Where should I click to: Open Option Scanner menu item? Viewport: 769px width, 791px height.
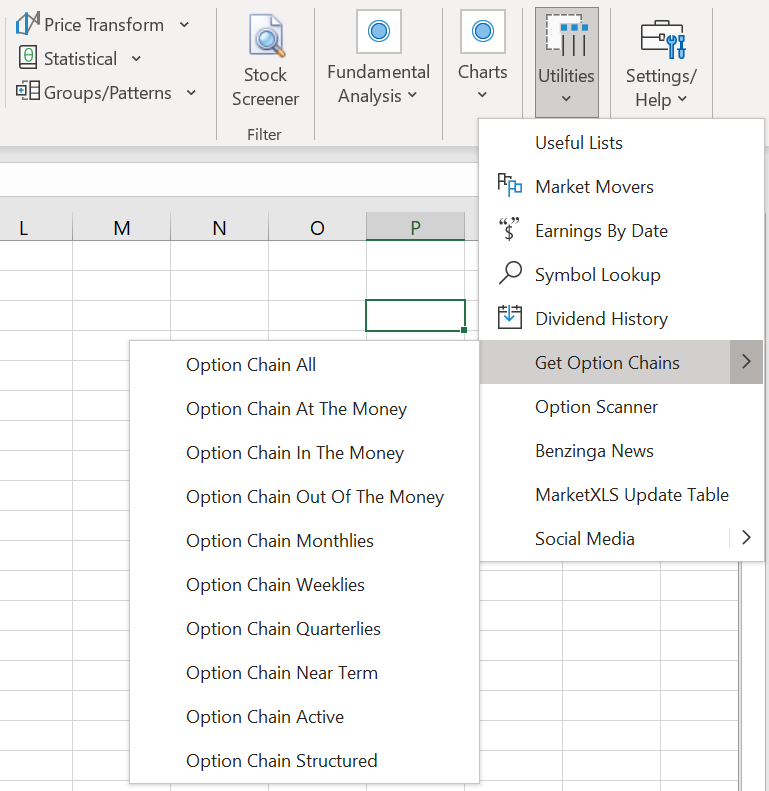point(622,406)
